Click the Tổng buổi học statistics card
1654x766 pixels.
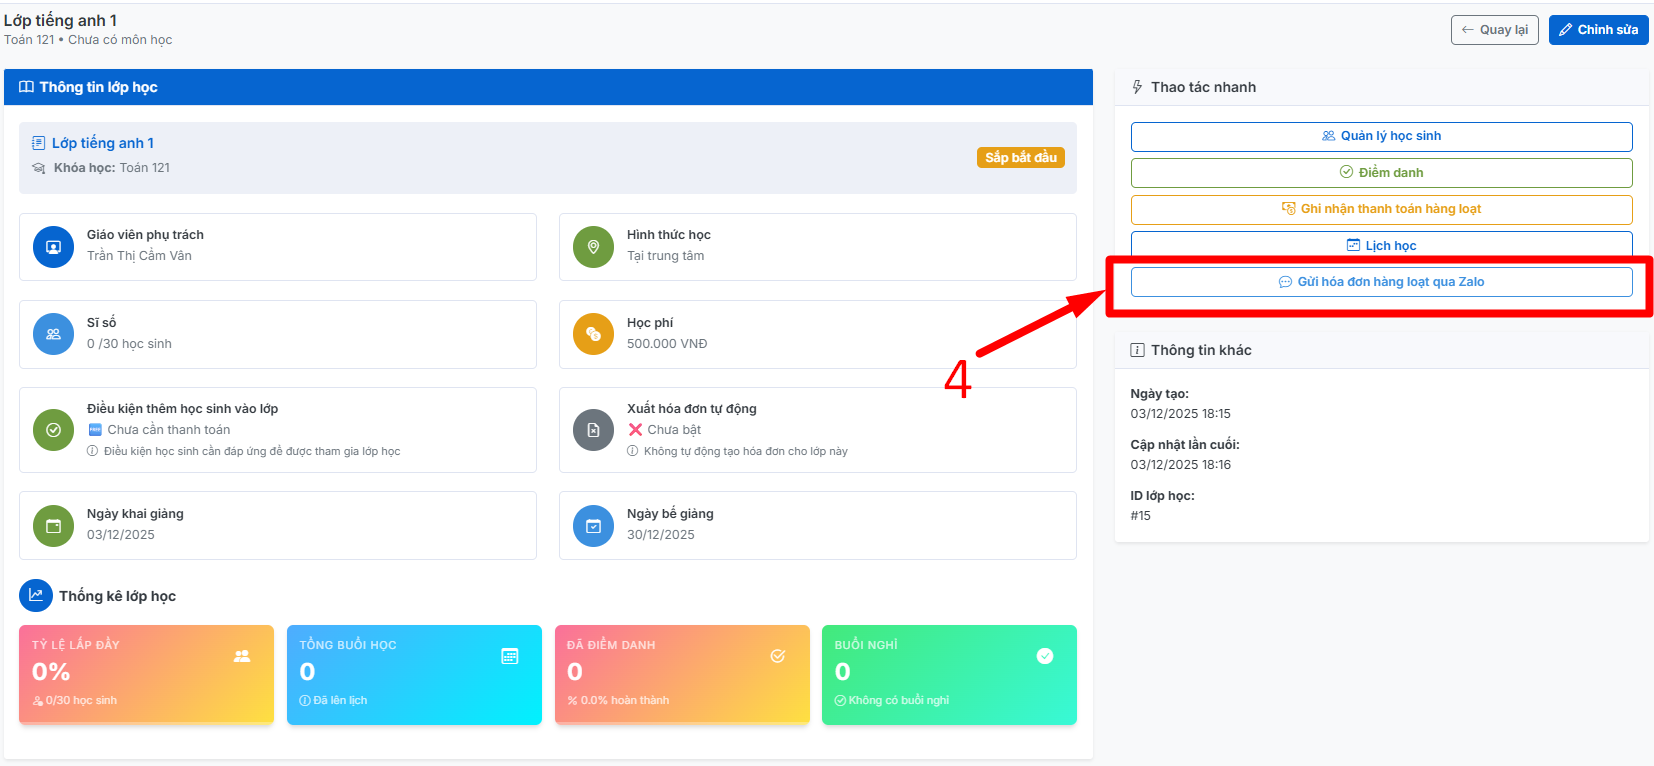(414, 674)
